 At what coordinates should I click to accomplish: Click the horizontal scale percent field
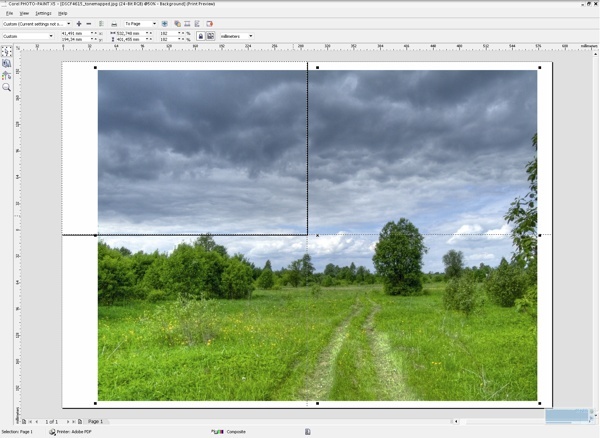171,33
